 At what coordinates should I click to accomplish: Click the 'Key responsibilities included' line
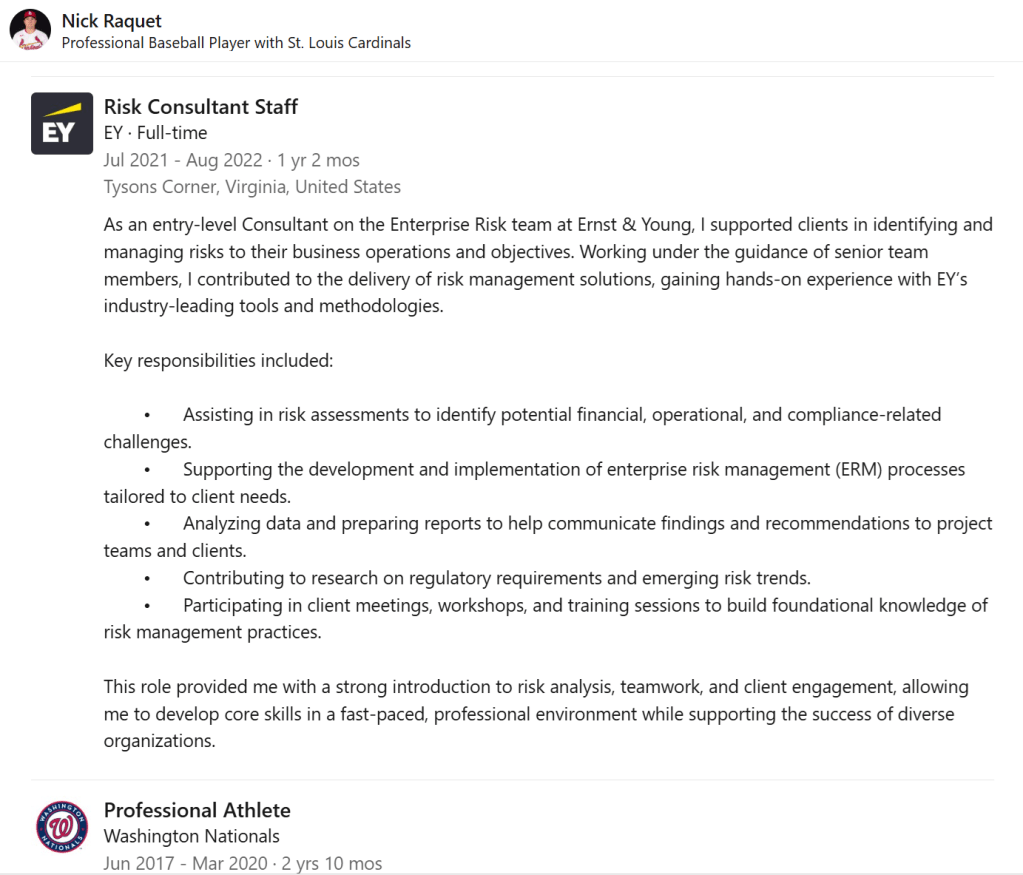pyautogui.click(x=218, y=360)
